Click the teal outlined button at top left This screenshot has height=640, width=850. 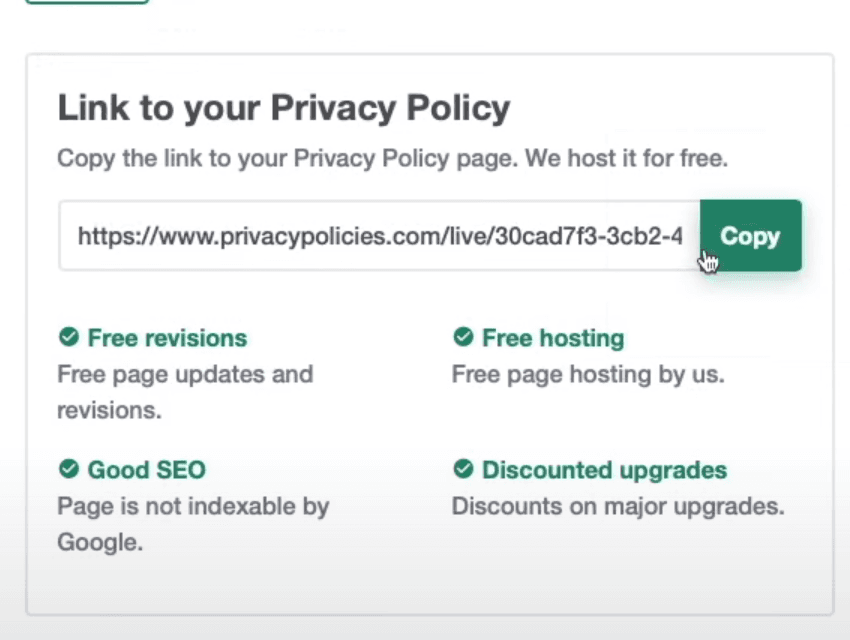point(87,3)
